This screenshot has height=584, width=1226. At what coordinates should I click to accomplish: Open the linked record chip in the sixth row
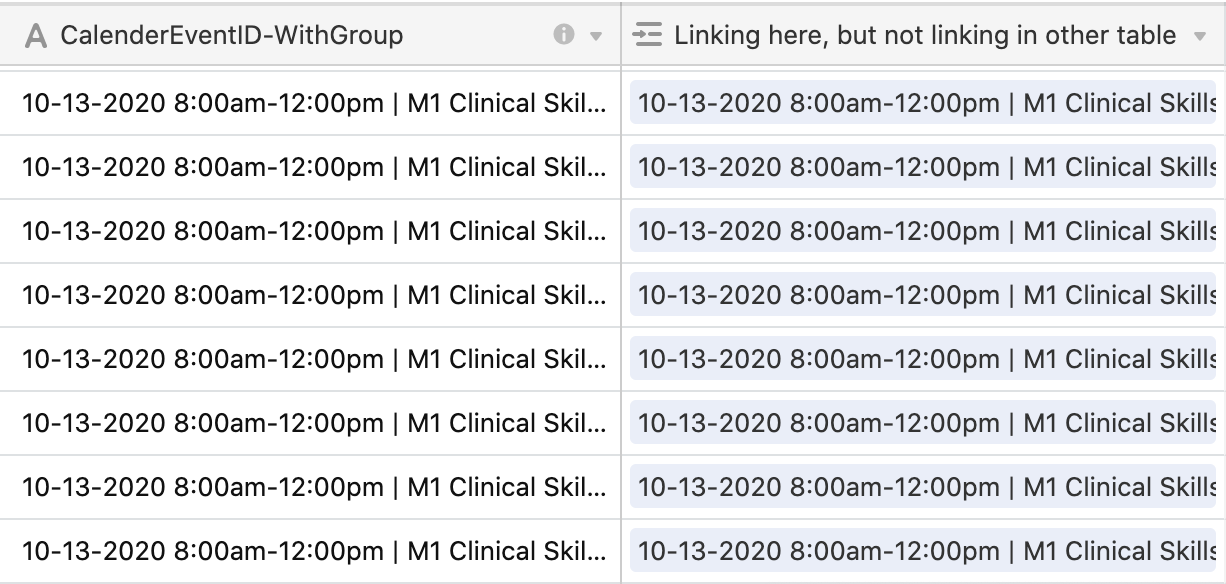(923, 423)
